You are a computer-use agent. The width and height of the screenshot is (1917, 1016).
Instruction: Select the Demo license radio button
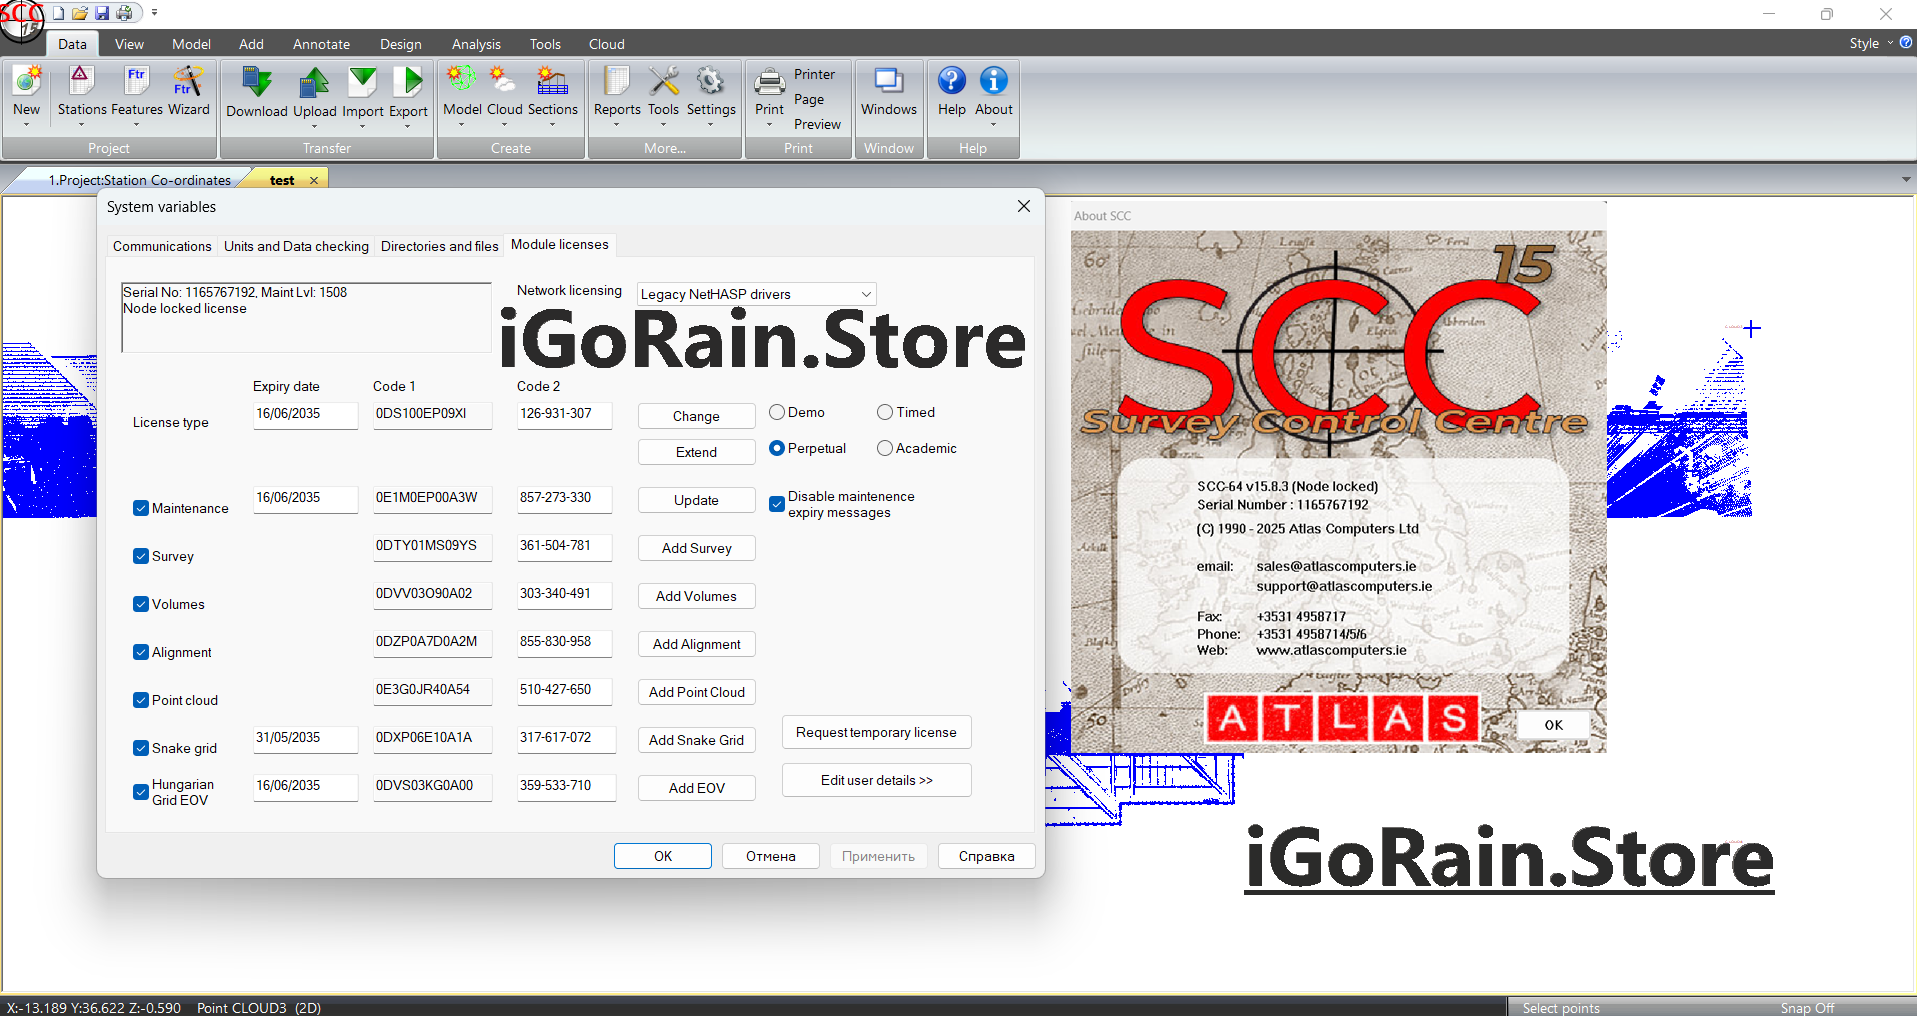[x=777, y=412]
